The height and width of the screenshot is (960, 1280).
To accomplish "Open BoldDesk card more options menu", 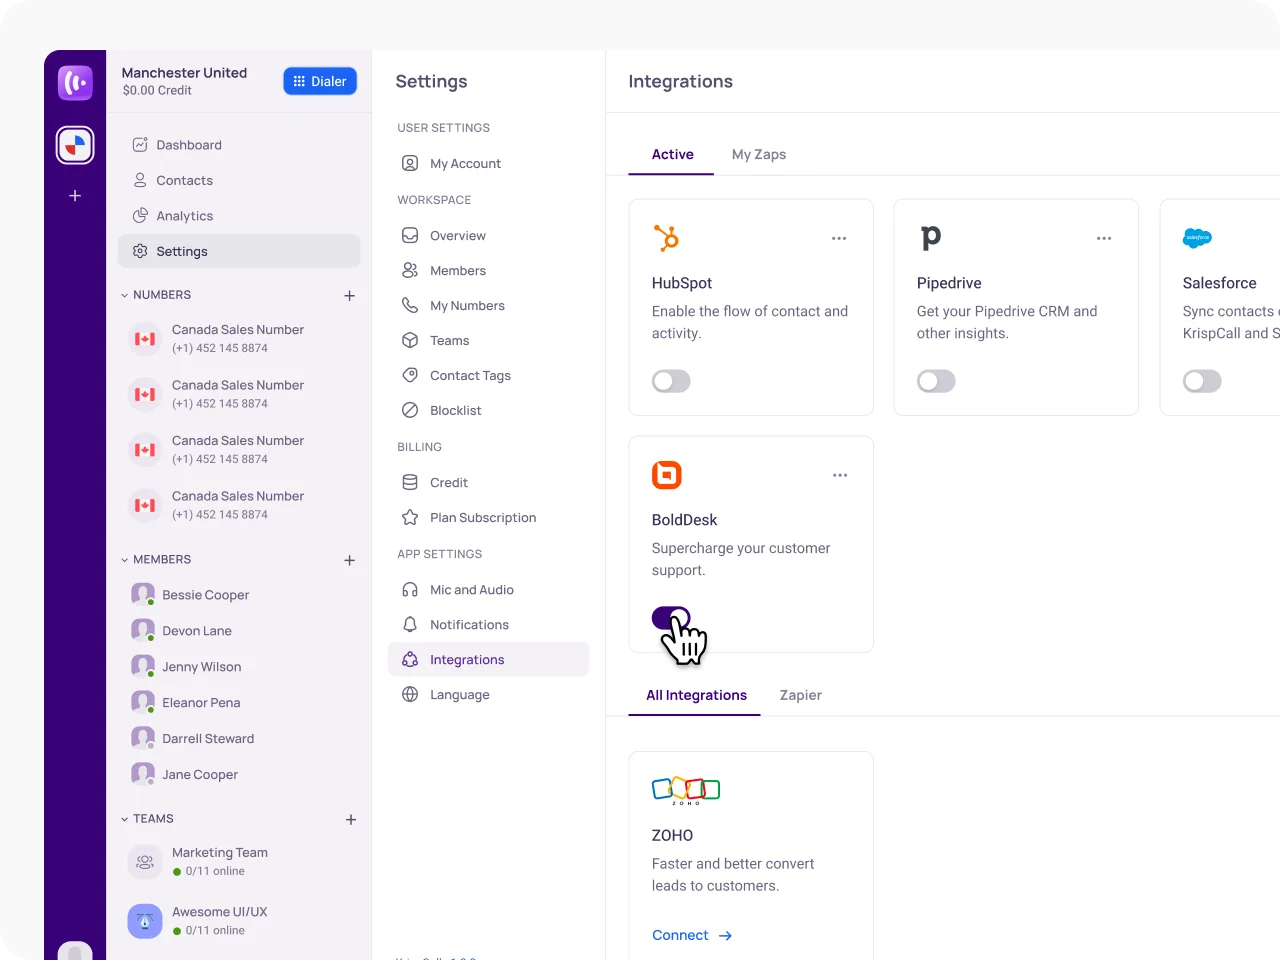I will [x=840, y=476].
